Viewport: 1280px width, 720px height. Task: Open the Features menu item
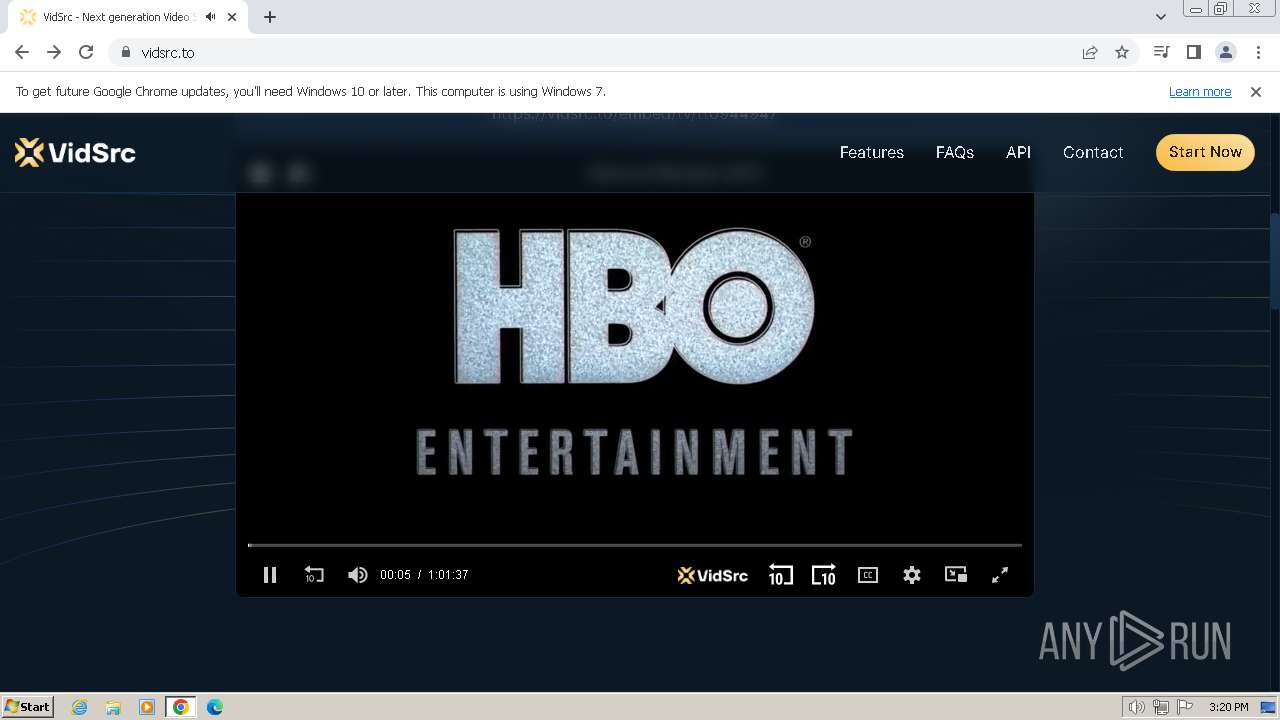(x=871, y=152)
